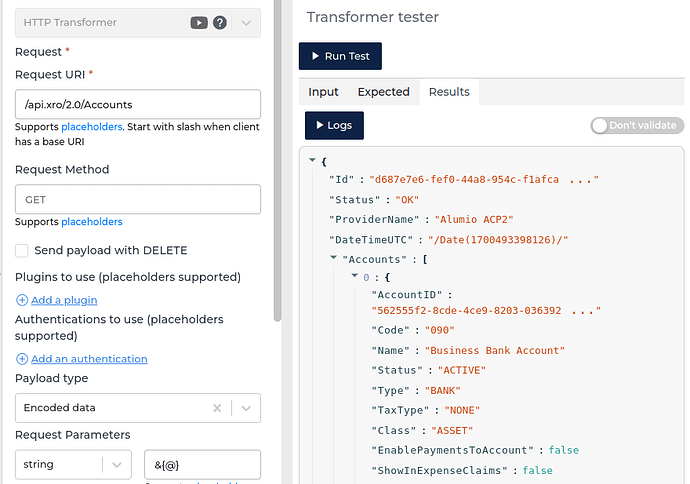The width and height of the screenshot is (690, 484).
Task: Collapse the root JSON object
Action: click(312, 160)
